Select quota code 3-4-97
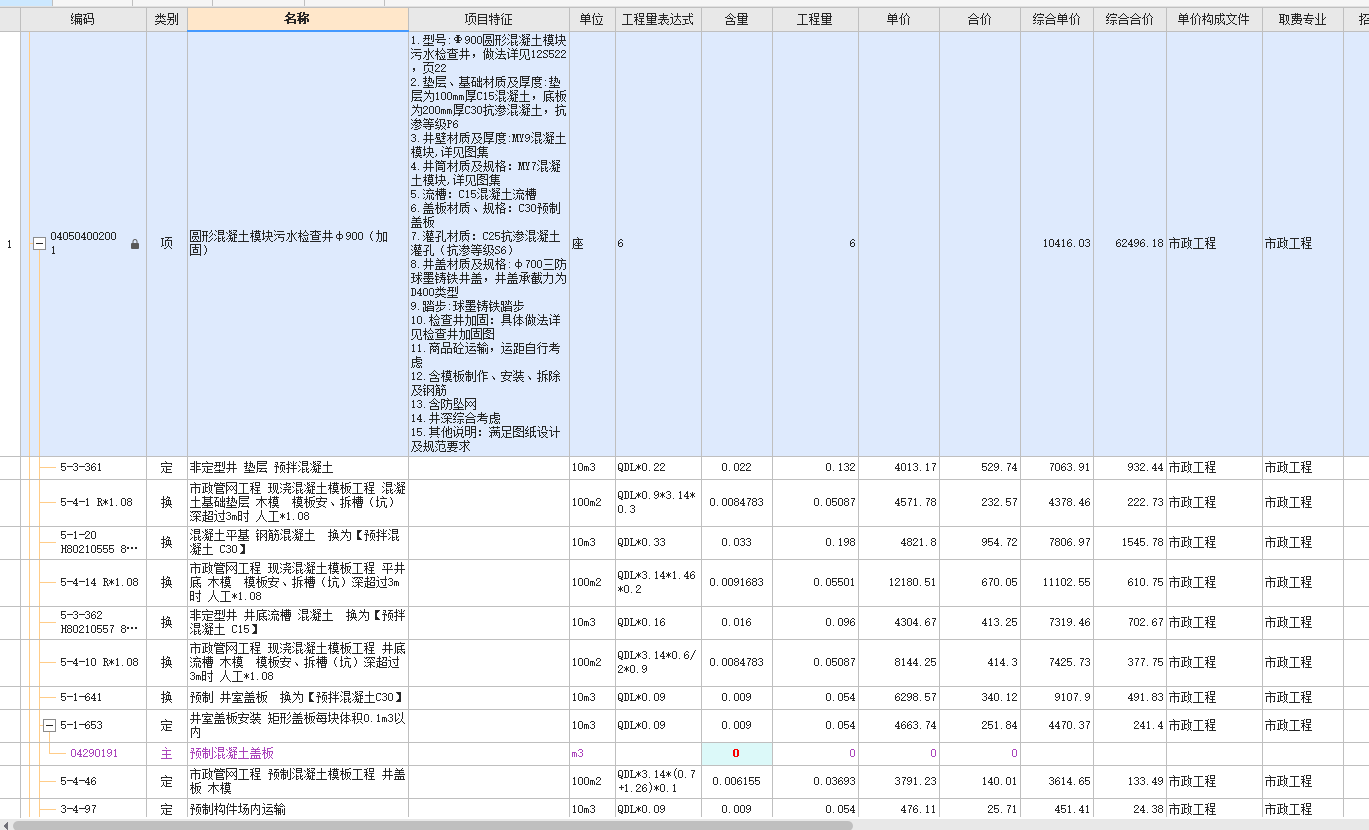The width and height of the screenshot is (1369, 830). point(78,809)
